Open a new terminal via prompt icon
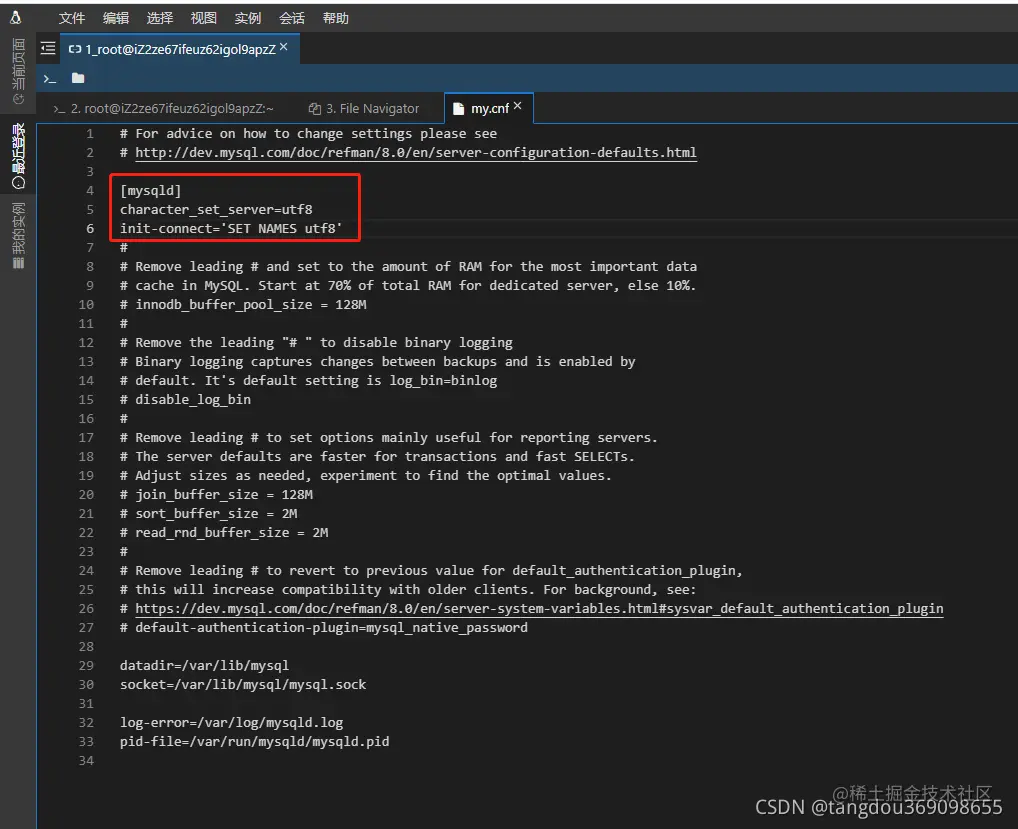The height and width of the screenshot is (829, 1018). click(x=50, y=79)
